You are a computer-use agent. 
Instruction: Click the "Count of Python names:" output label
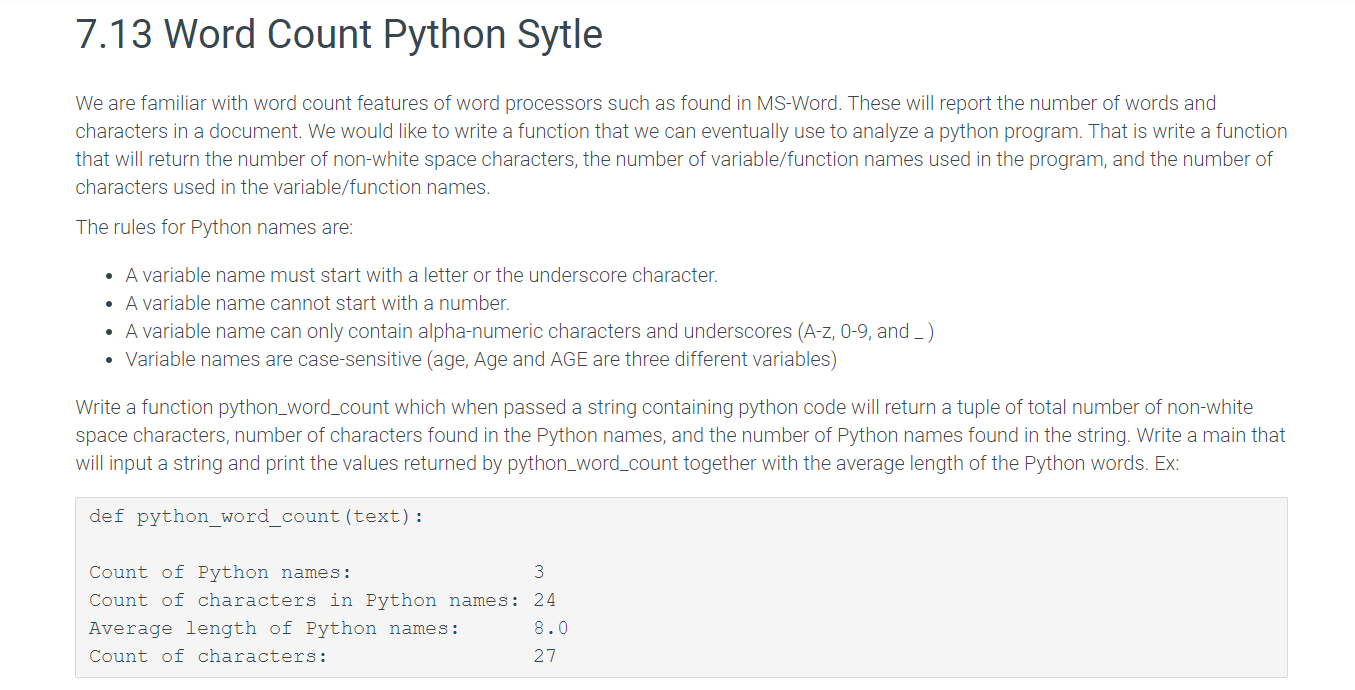[x=220, y=572]
